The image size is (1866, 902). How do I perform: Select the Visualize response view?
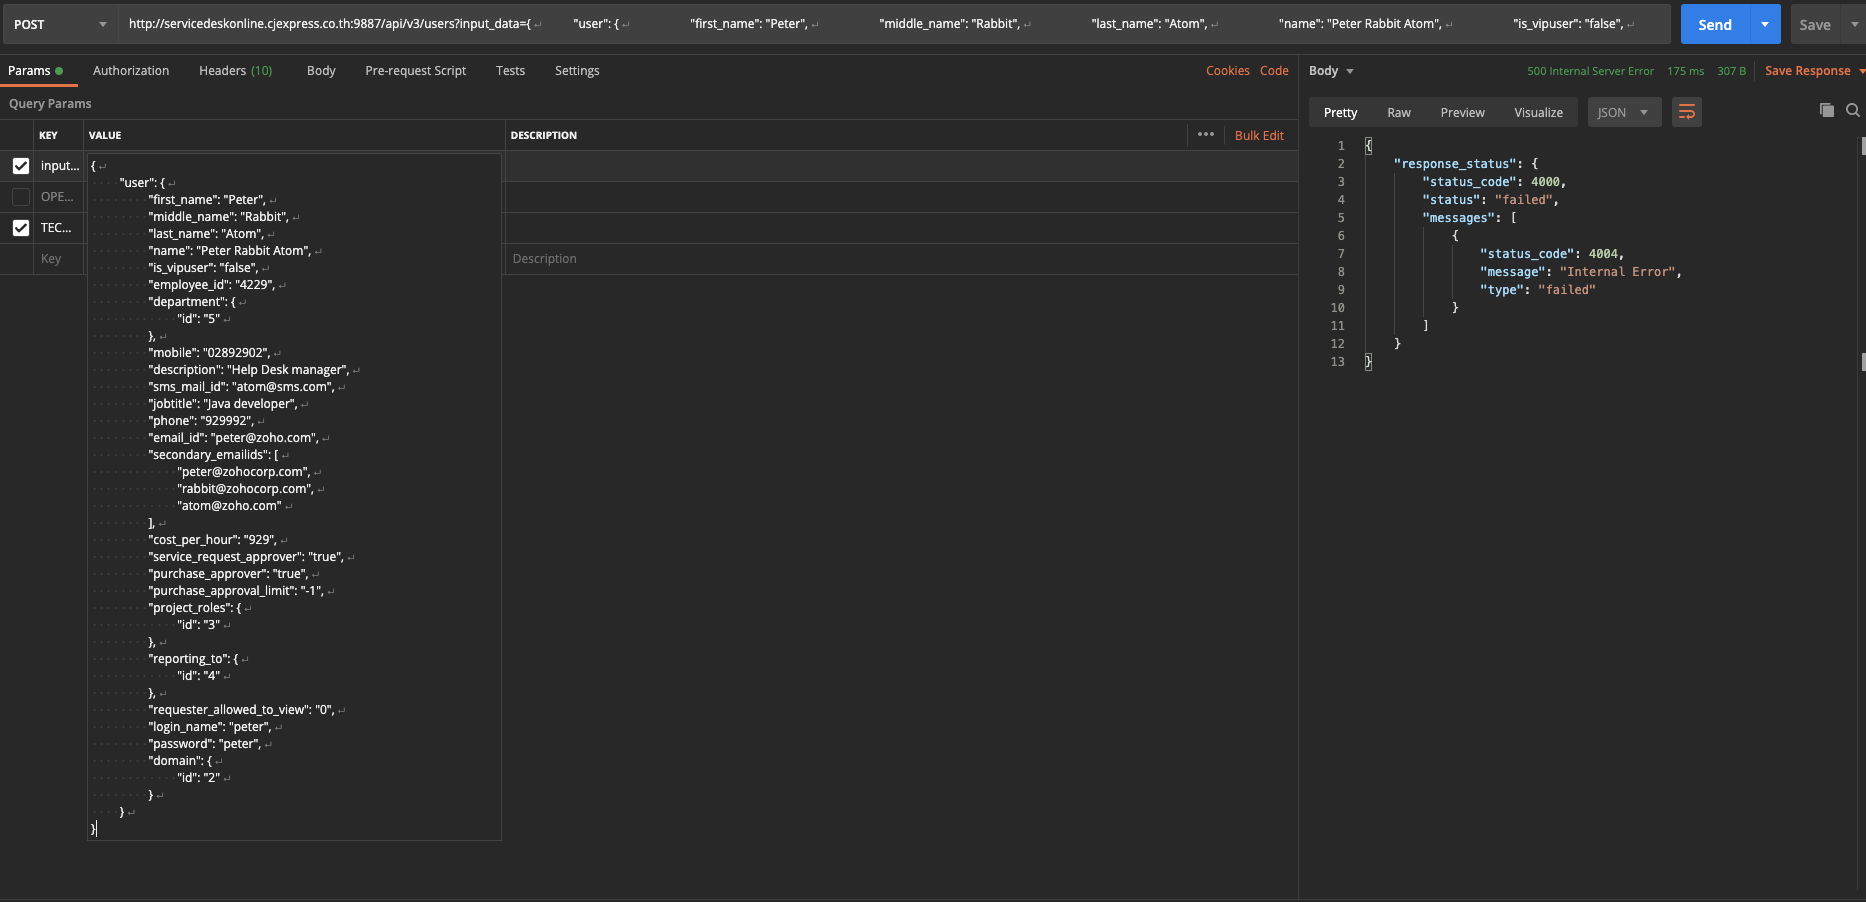tap(1538, 112)
